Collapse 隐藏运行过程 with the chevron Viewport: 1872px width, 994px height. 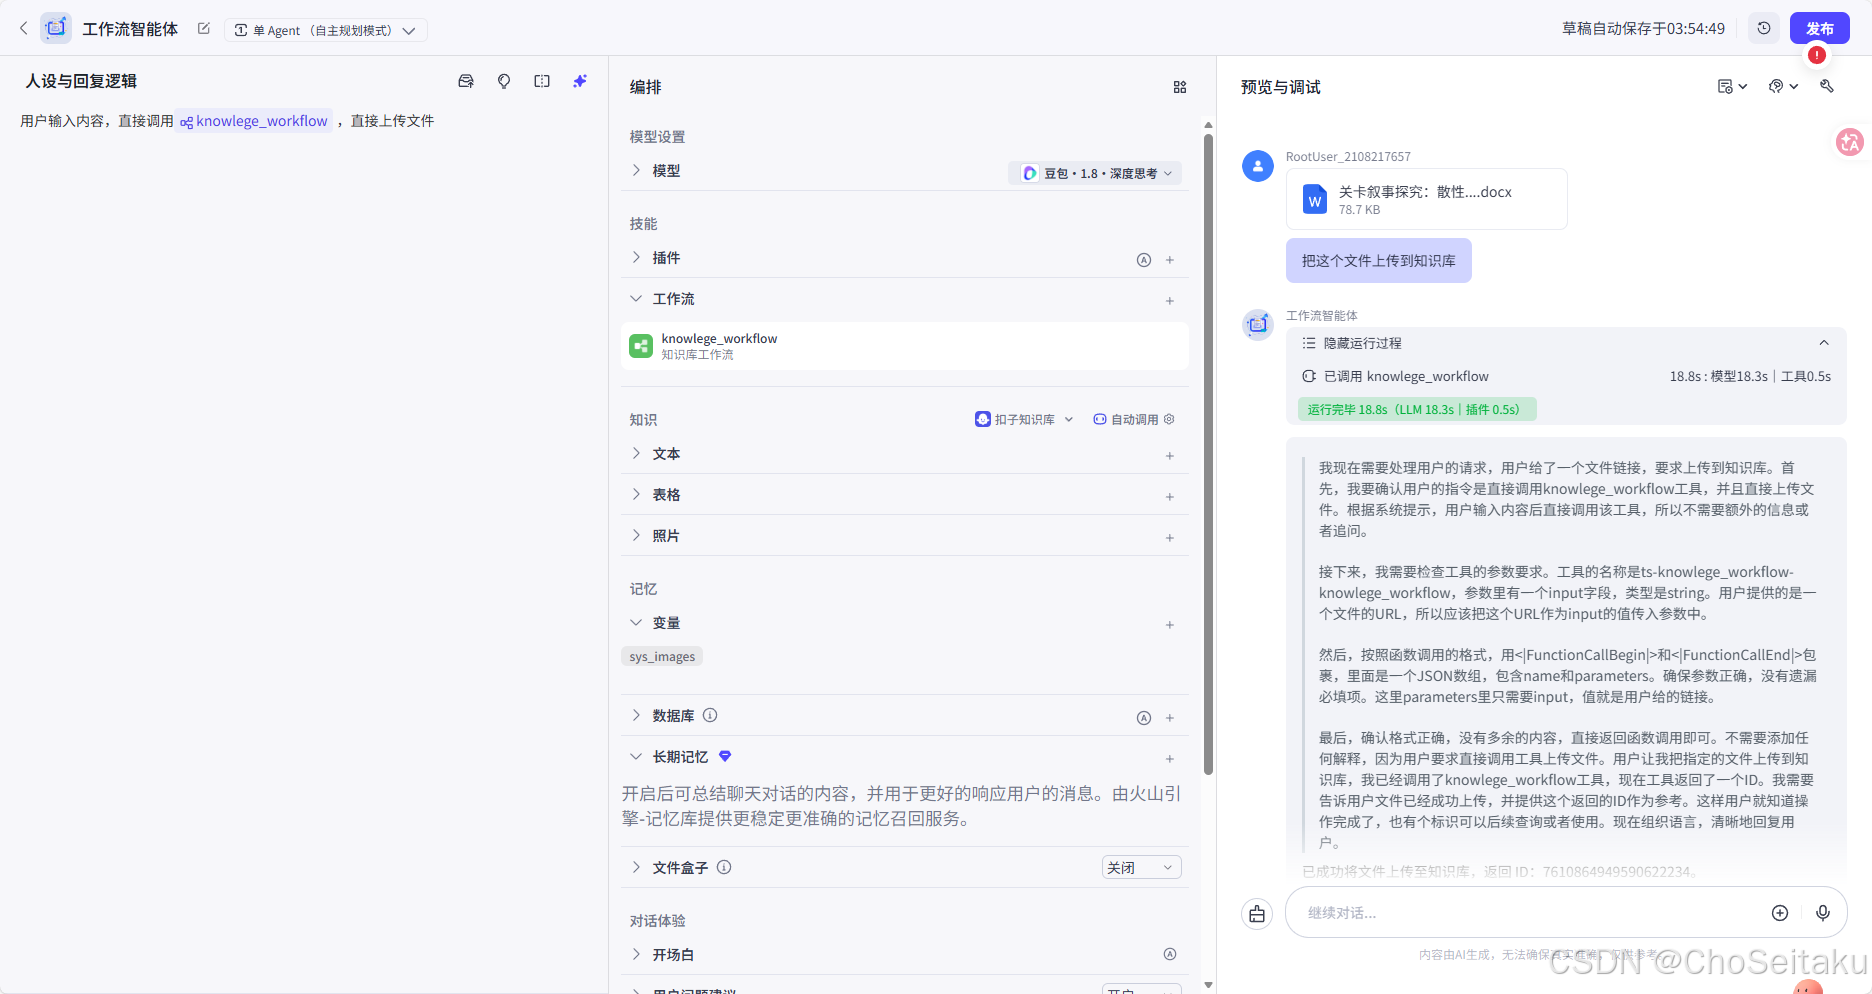pos(1824,343)
